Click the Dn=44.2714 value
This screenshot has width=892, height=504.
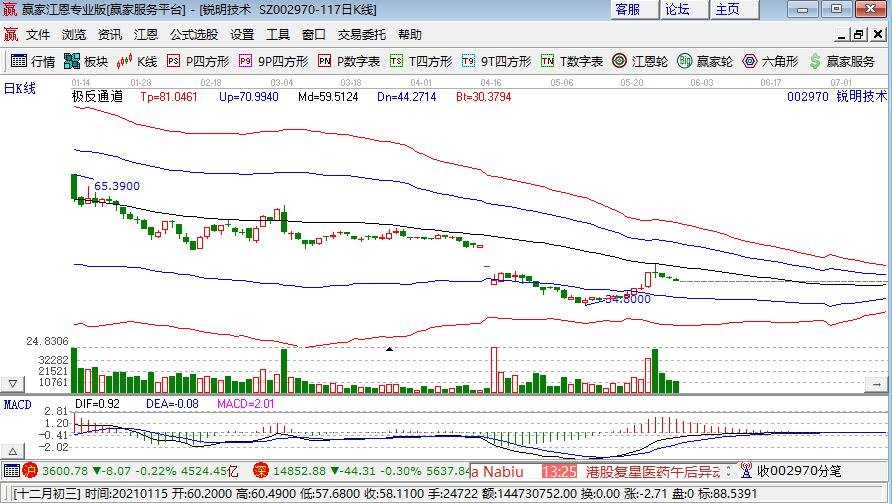tap(407, 97)
